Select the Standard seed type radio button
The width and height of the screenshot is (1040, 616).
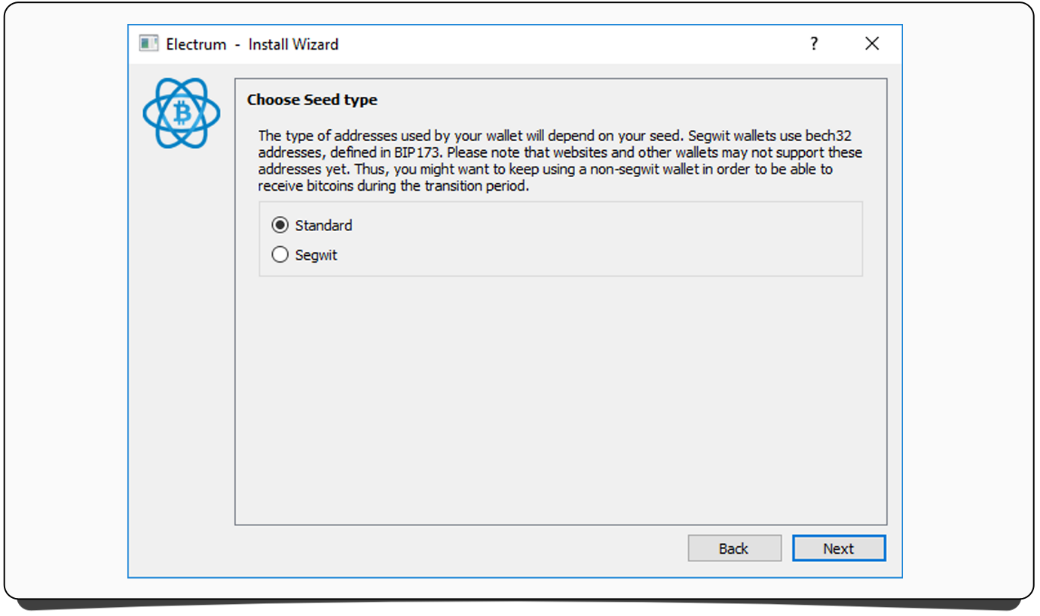coord(280,225)
